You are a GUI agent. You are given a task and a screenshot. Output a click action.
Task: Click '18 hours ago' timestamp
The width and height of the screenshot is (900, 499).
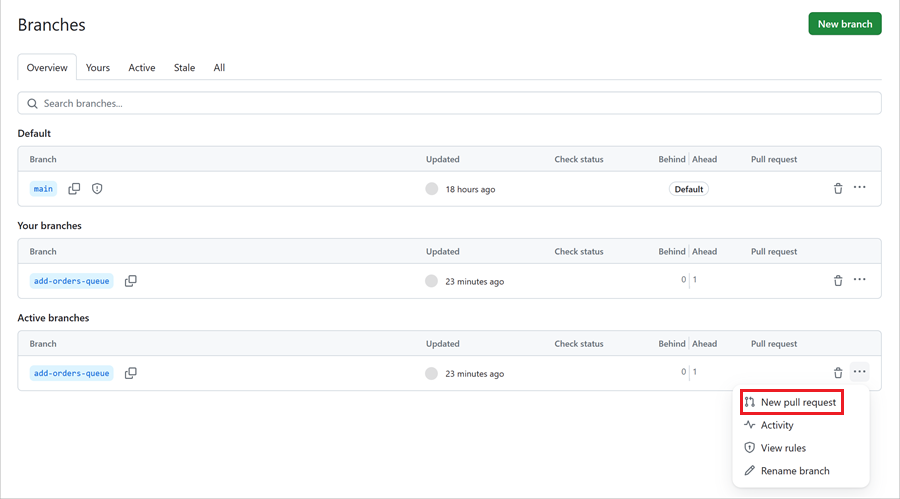click(x=470, y=189)
